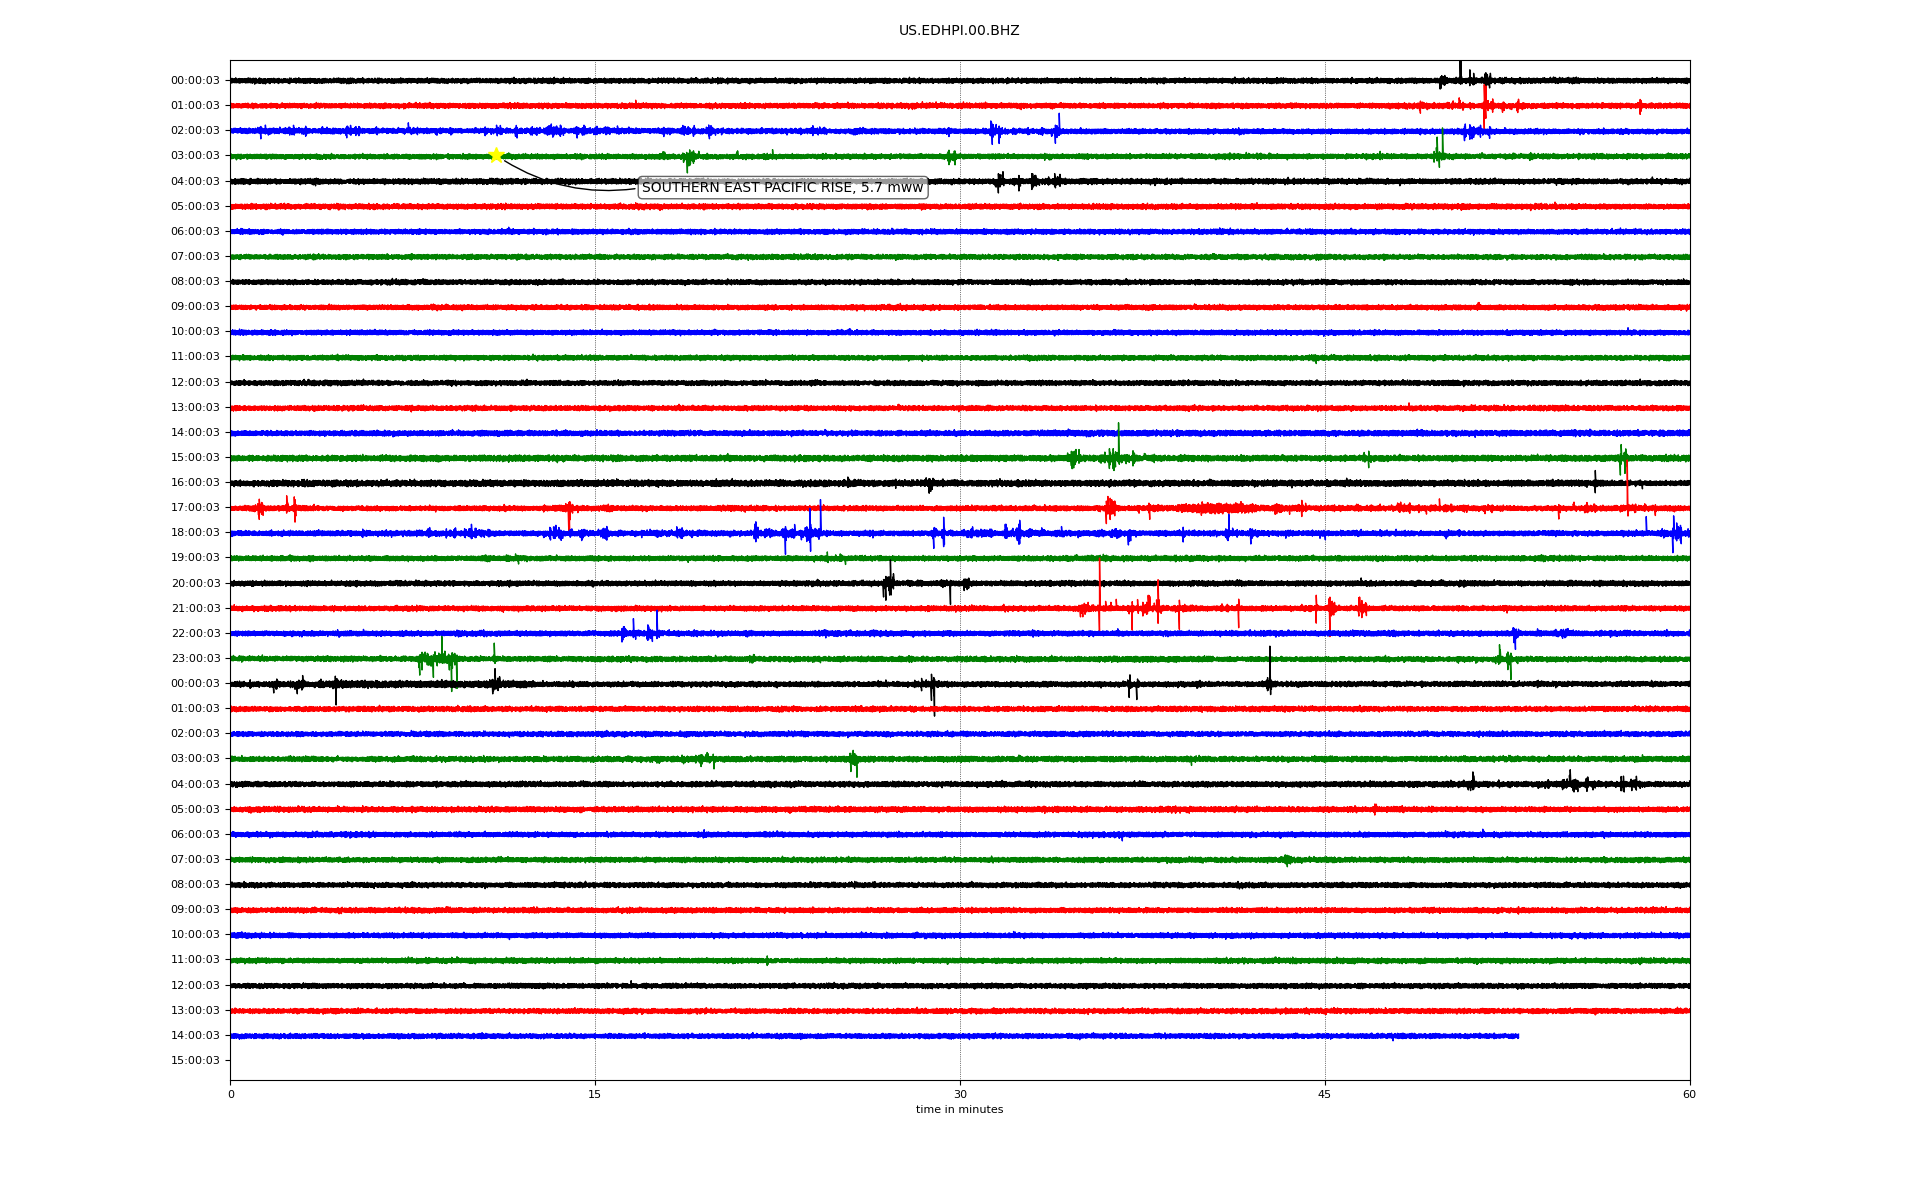Image resolution: width=1920 pixels, height=1200 pixels.
Task: Select the 20:00:03 trace time label
Action: (195, 584)
